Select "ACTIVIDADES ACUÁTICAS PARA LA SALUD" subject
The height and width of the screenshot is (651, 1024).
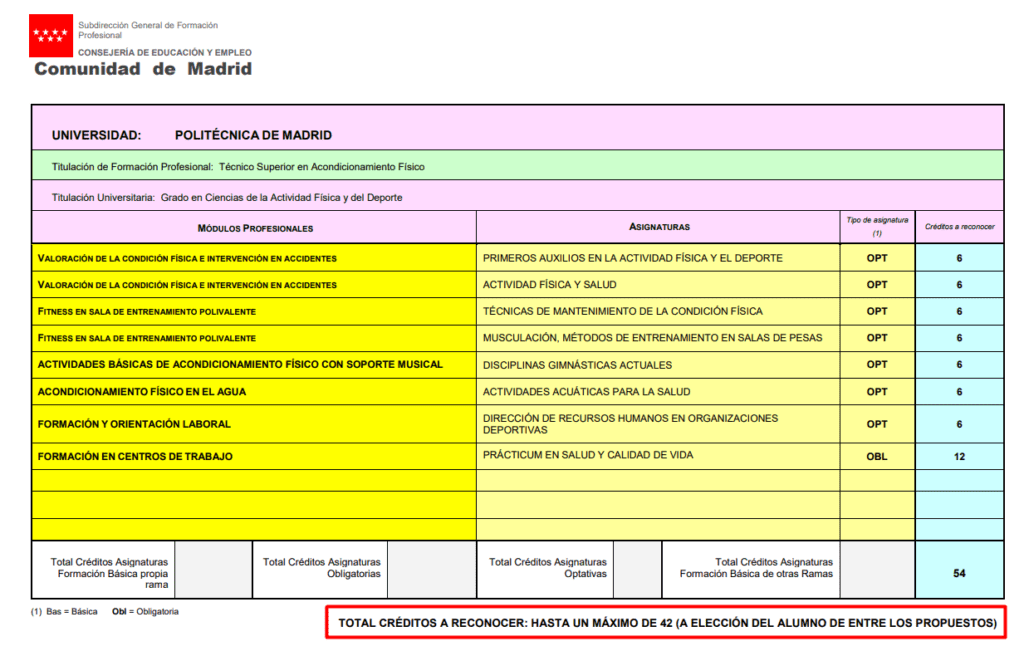click(586, 392)
